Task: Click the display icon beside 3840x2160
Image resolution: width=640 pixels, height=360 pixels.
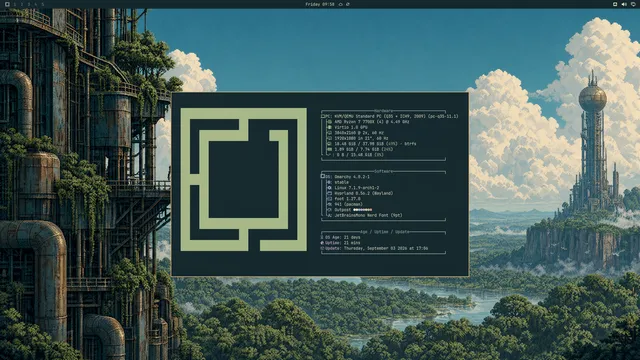Action: 329,133
